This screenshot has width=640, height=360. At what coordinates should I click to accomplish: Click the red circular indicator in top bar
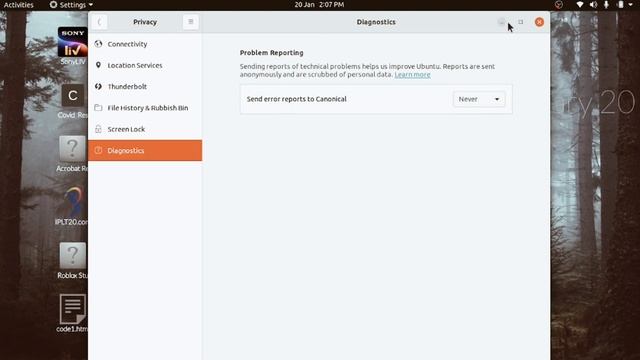click(x=559, y=5)
